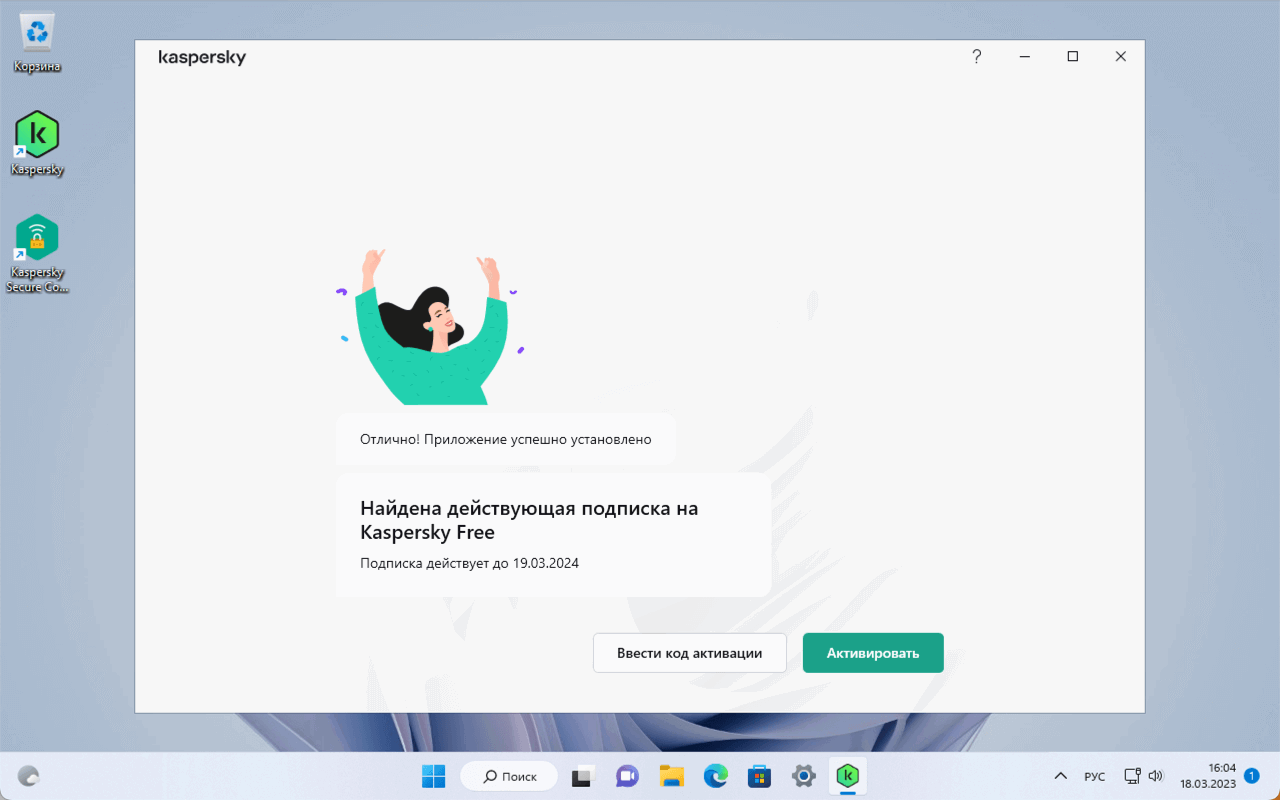The width and height of the screenshot is (1280, 800).
Task: Open Settings gear on the taskbar
Action: point(803,776)
